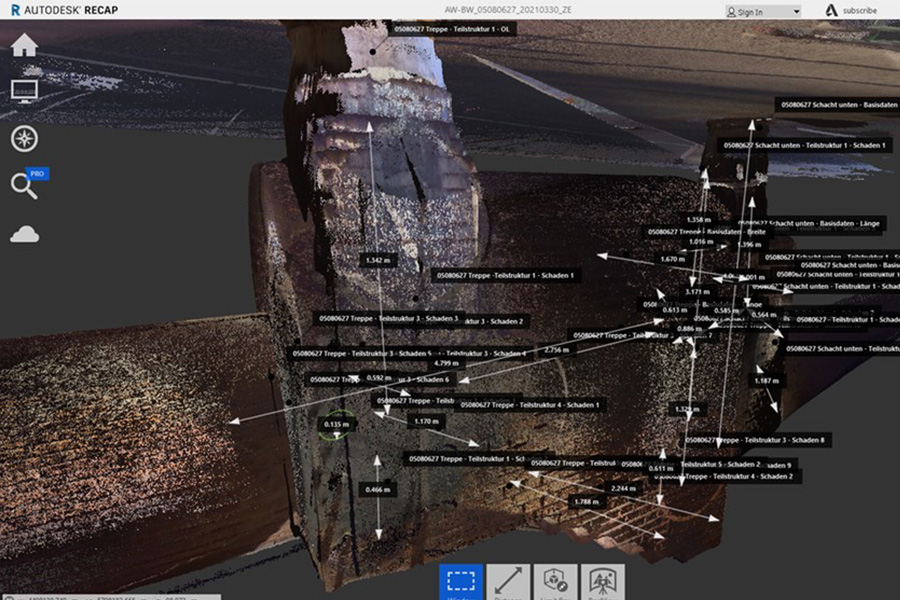This screenshot has width=900, height=600.
Task: Click the Search magnifier PRO icon
Action: tap(24, 185)
